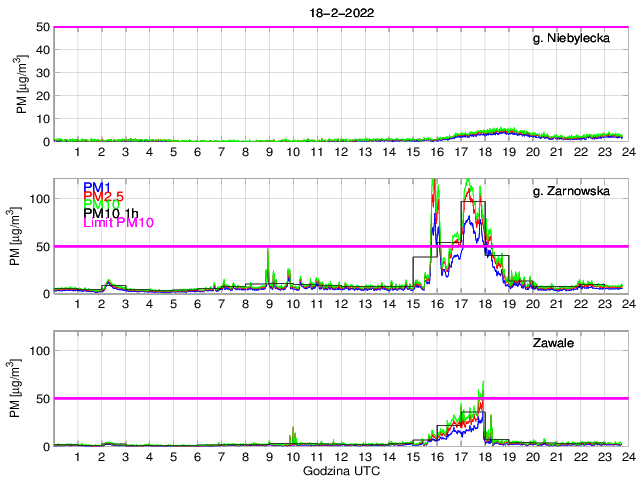Click the green PM10 legend entry
Image resolution: width=640 pixels, height=480 pixels.
[100, 205]
